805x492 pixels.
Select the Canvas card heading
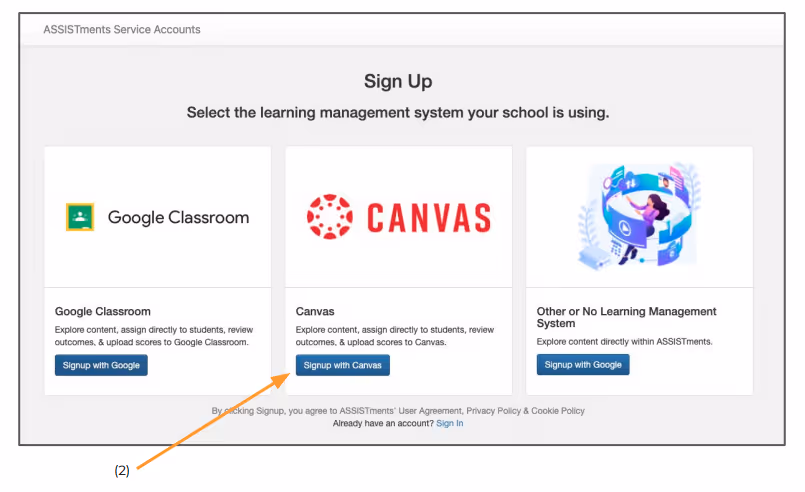[315, 311]
